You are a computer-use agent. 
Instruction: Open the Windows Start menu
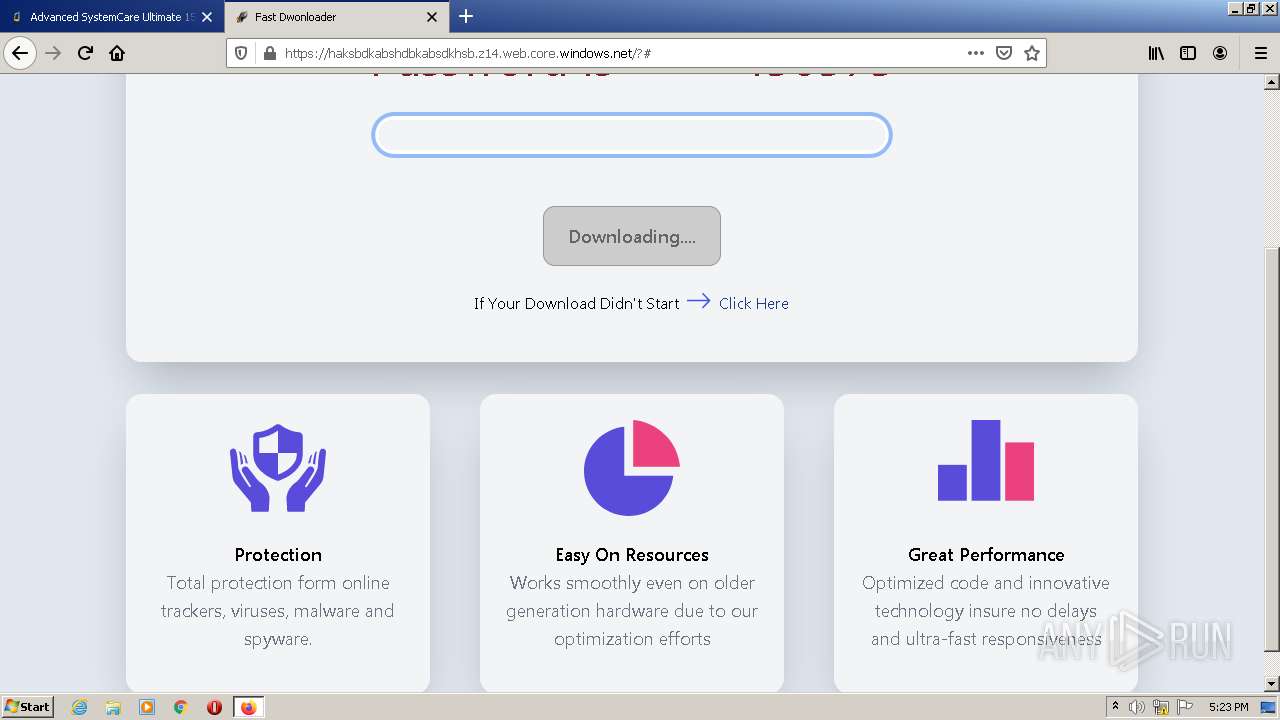(x=27, y=706)
